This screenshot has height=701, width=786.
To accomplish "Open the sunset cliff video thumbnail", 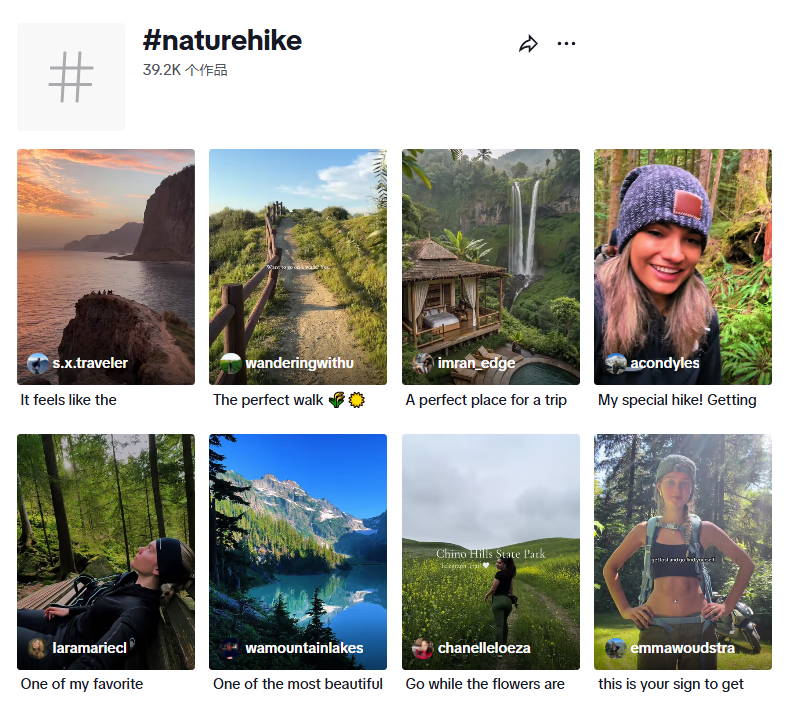I will click(105, 250).
